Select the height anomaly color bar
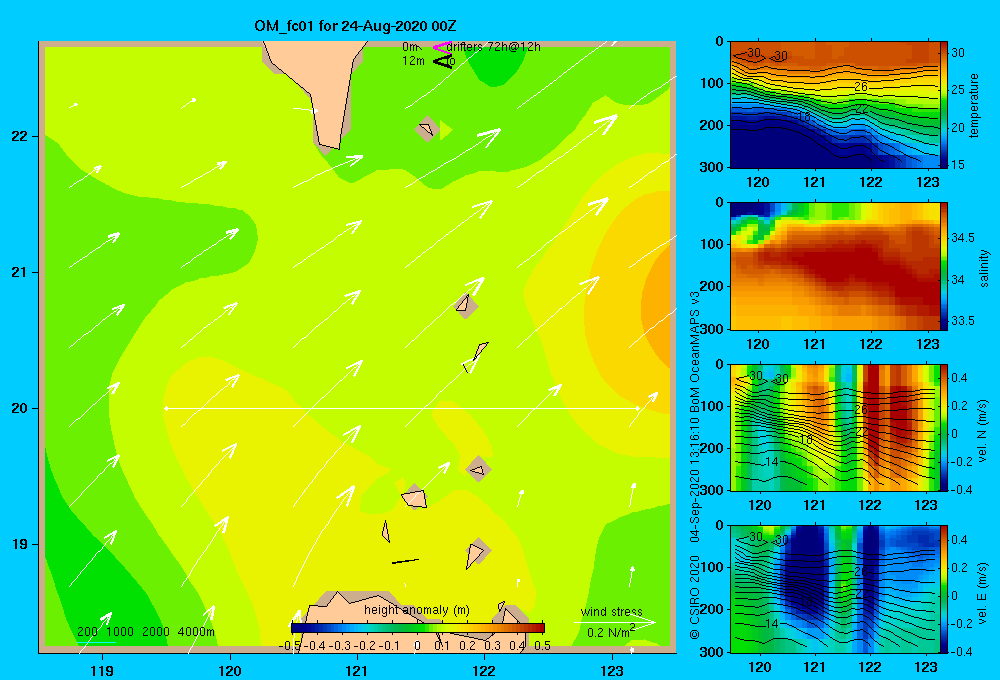Viewport: 1000px width, 680px height. click(x=417, y=627)
